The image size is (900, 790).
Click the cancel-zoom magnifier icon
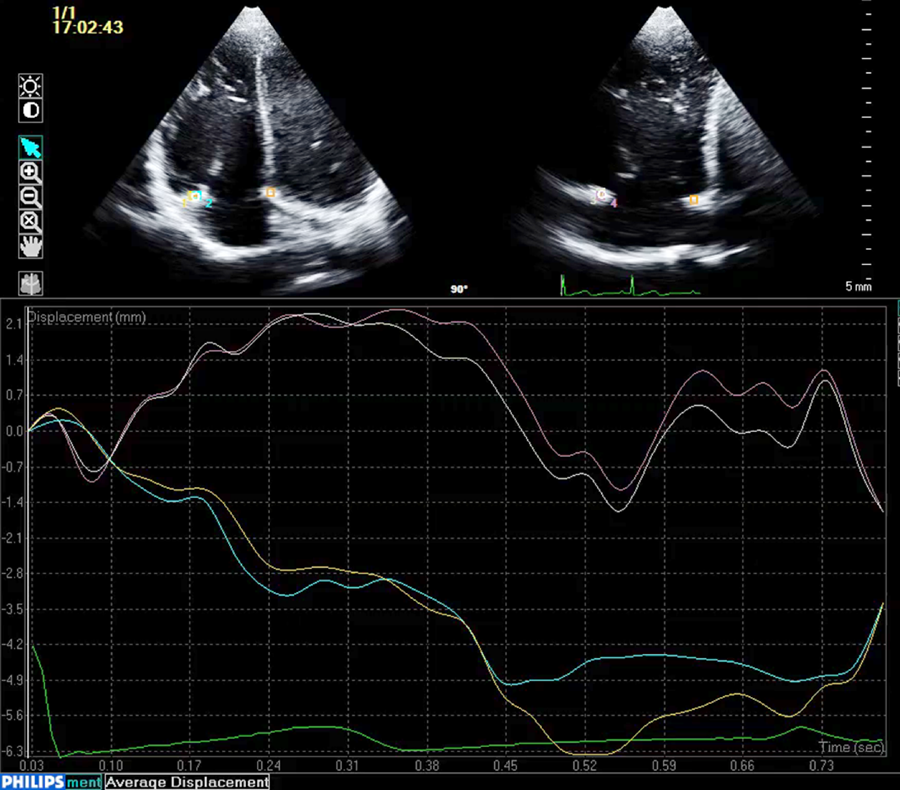pos(29,221)
